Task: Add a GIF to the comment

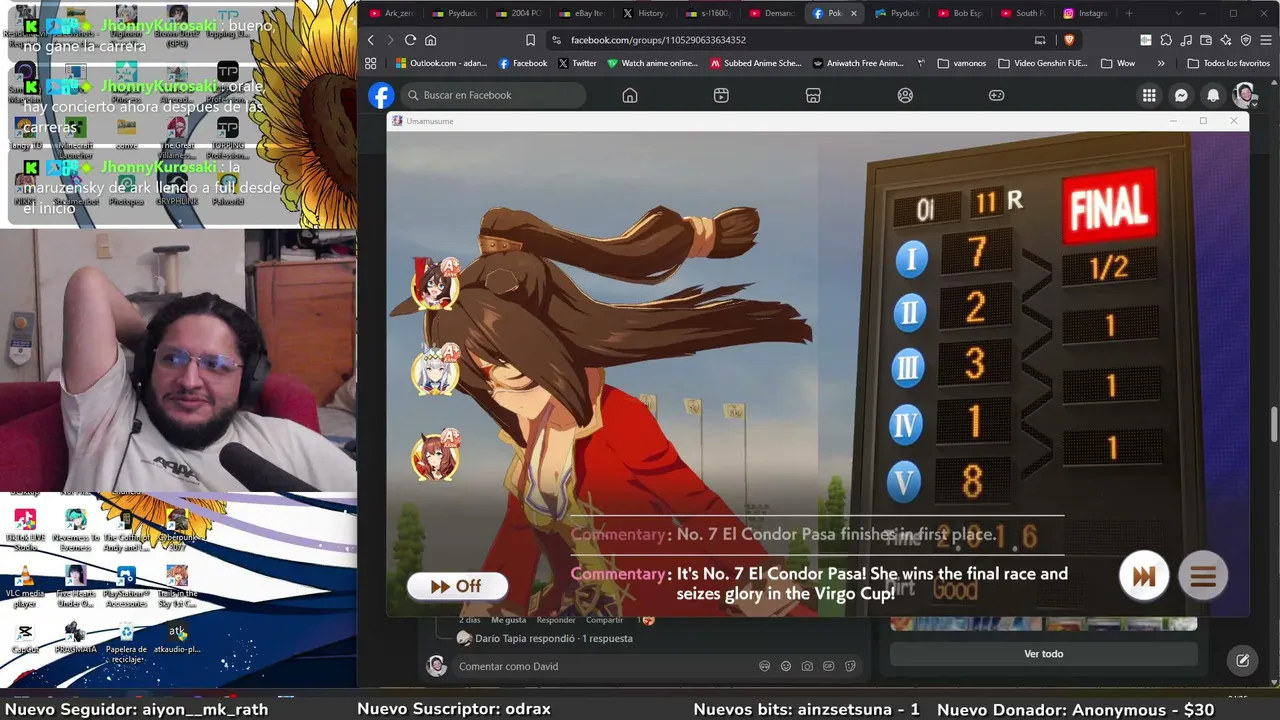Action: pyautogui.click(x=828, y=666)
